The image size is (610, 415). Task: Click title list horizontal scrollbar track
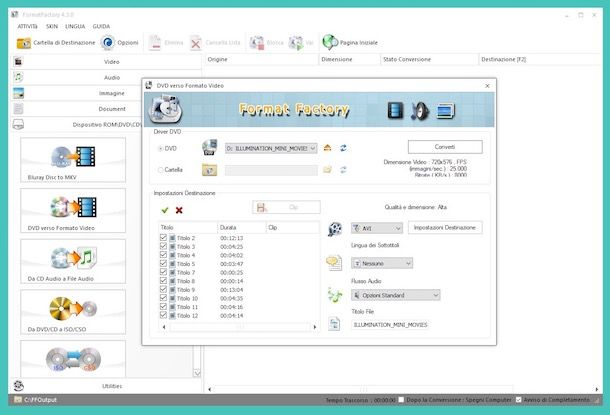pos(240,327)
